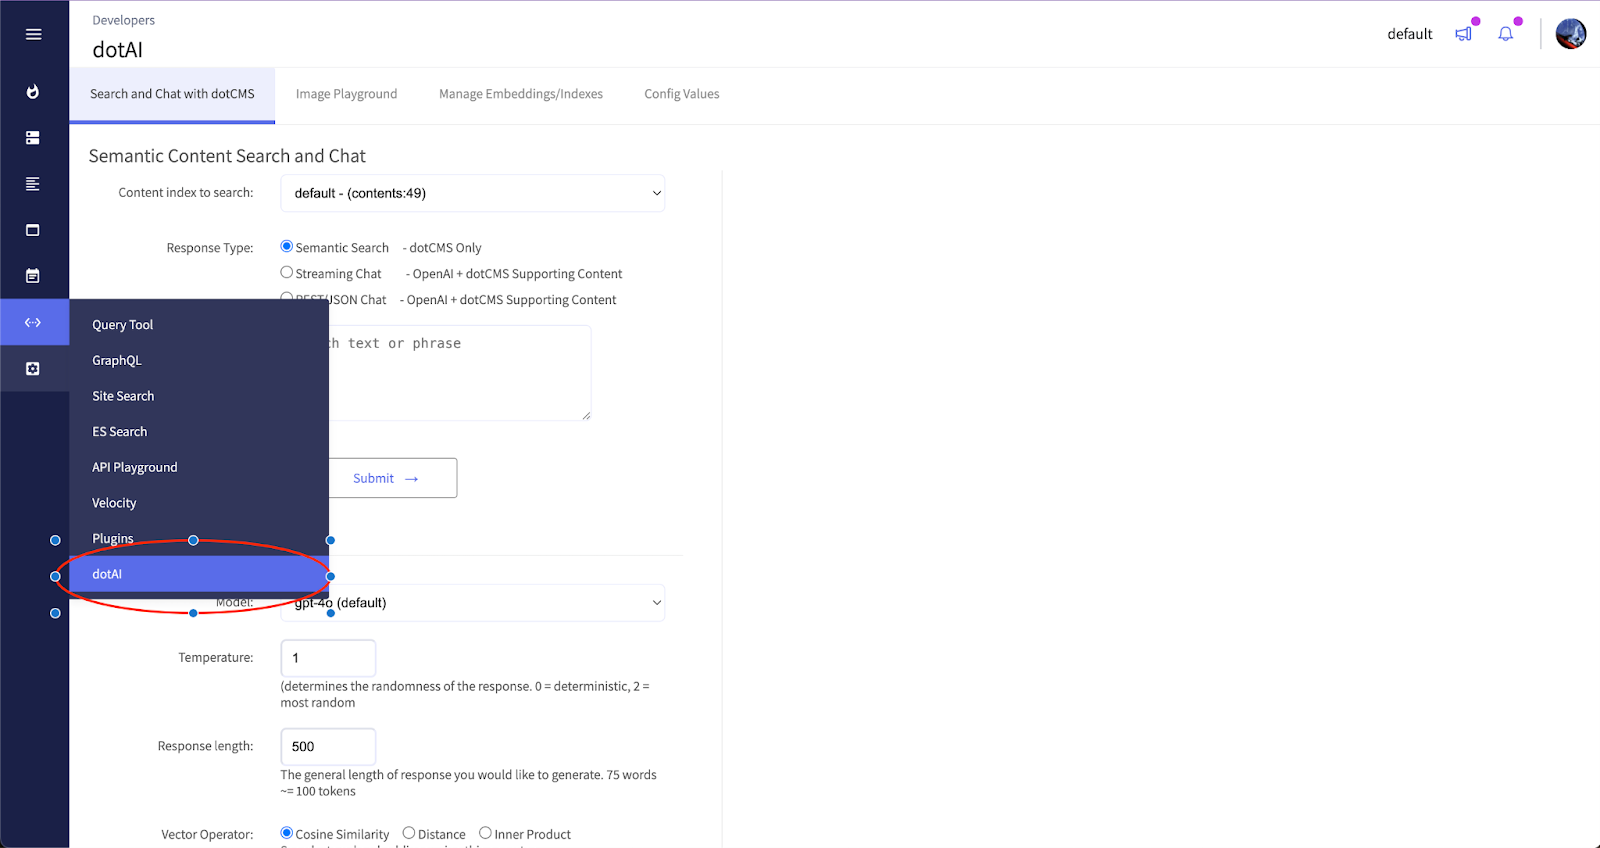The height and width of the screenshot is (848, 1600).
Task: Click the calendar icon in sidebar
Action: coord(33,276)
